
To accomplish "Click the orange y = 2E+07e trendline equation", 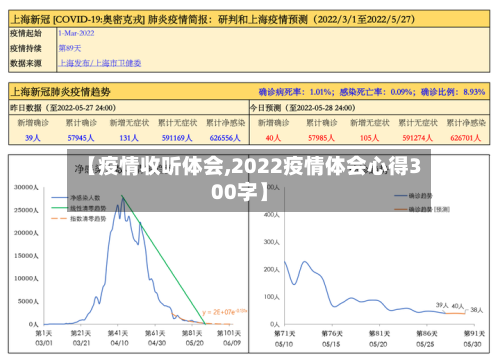I will click(224, 312).
